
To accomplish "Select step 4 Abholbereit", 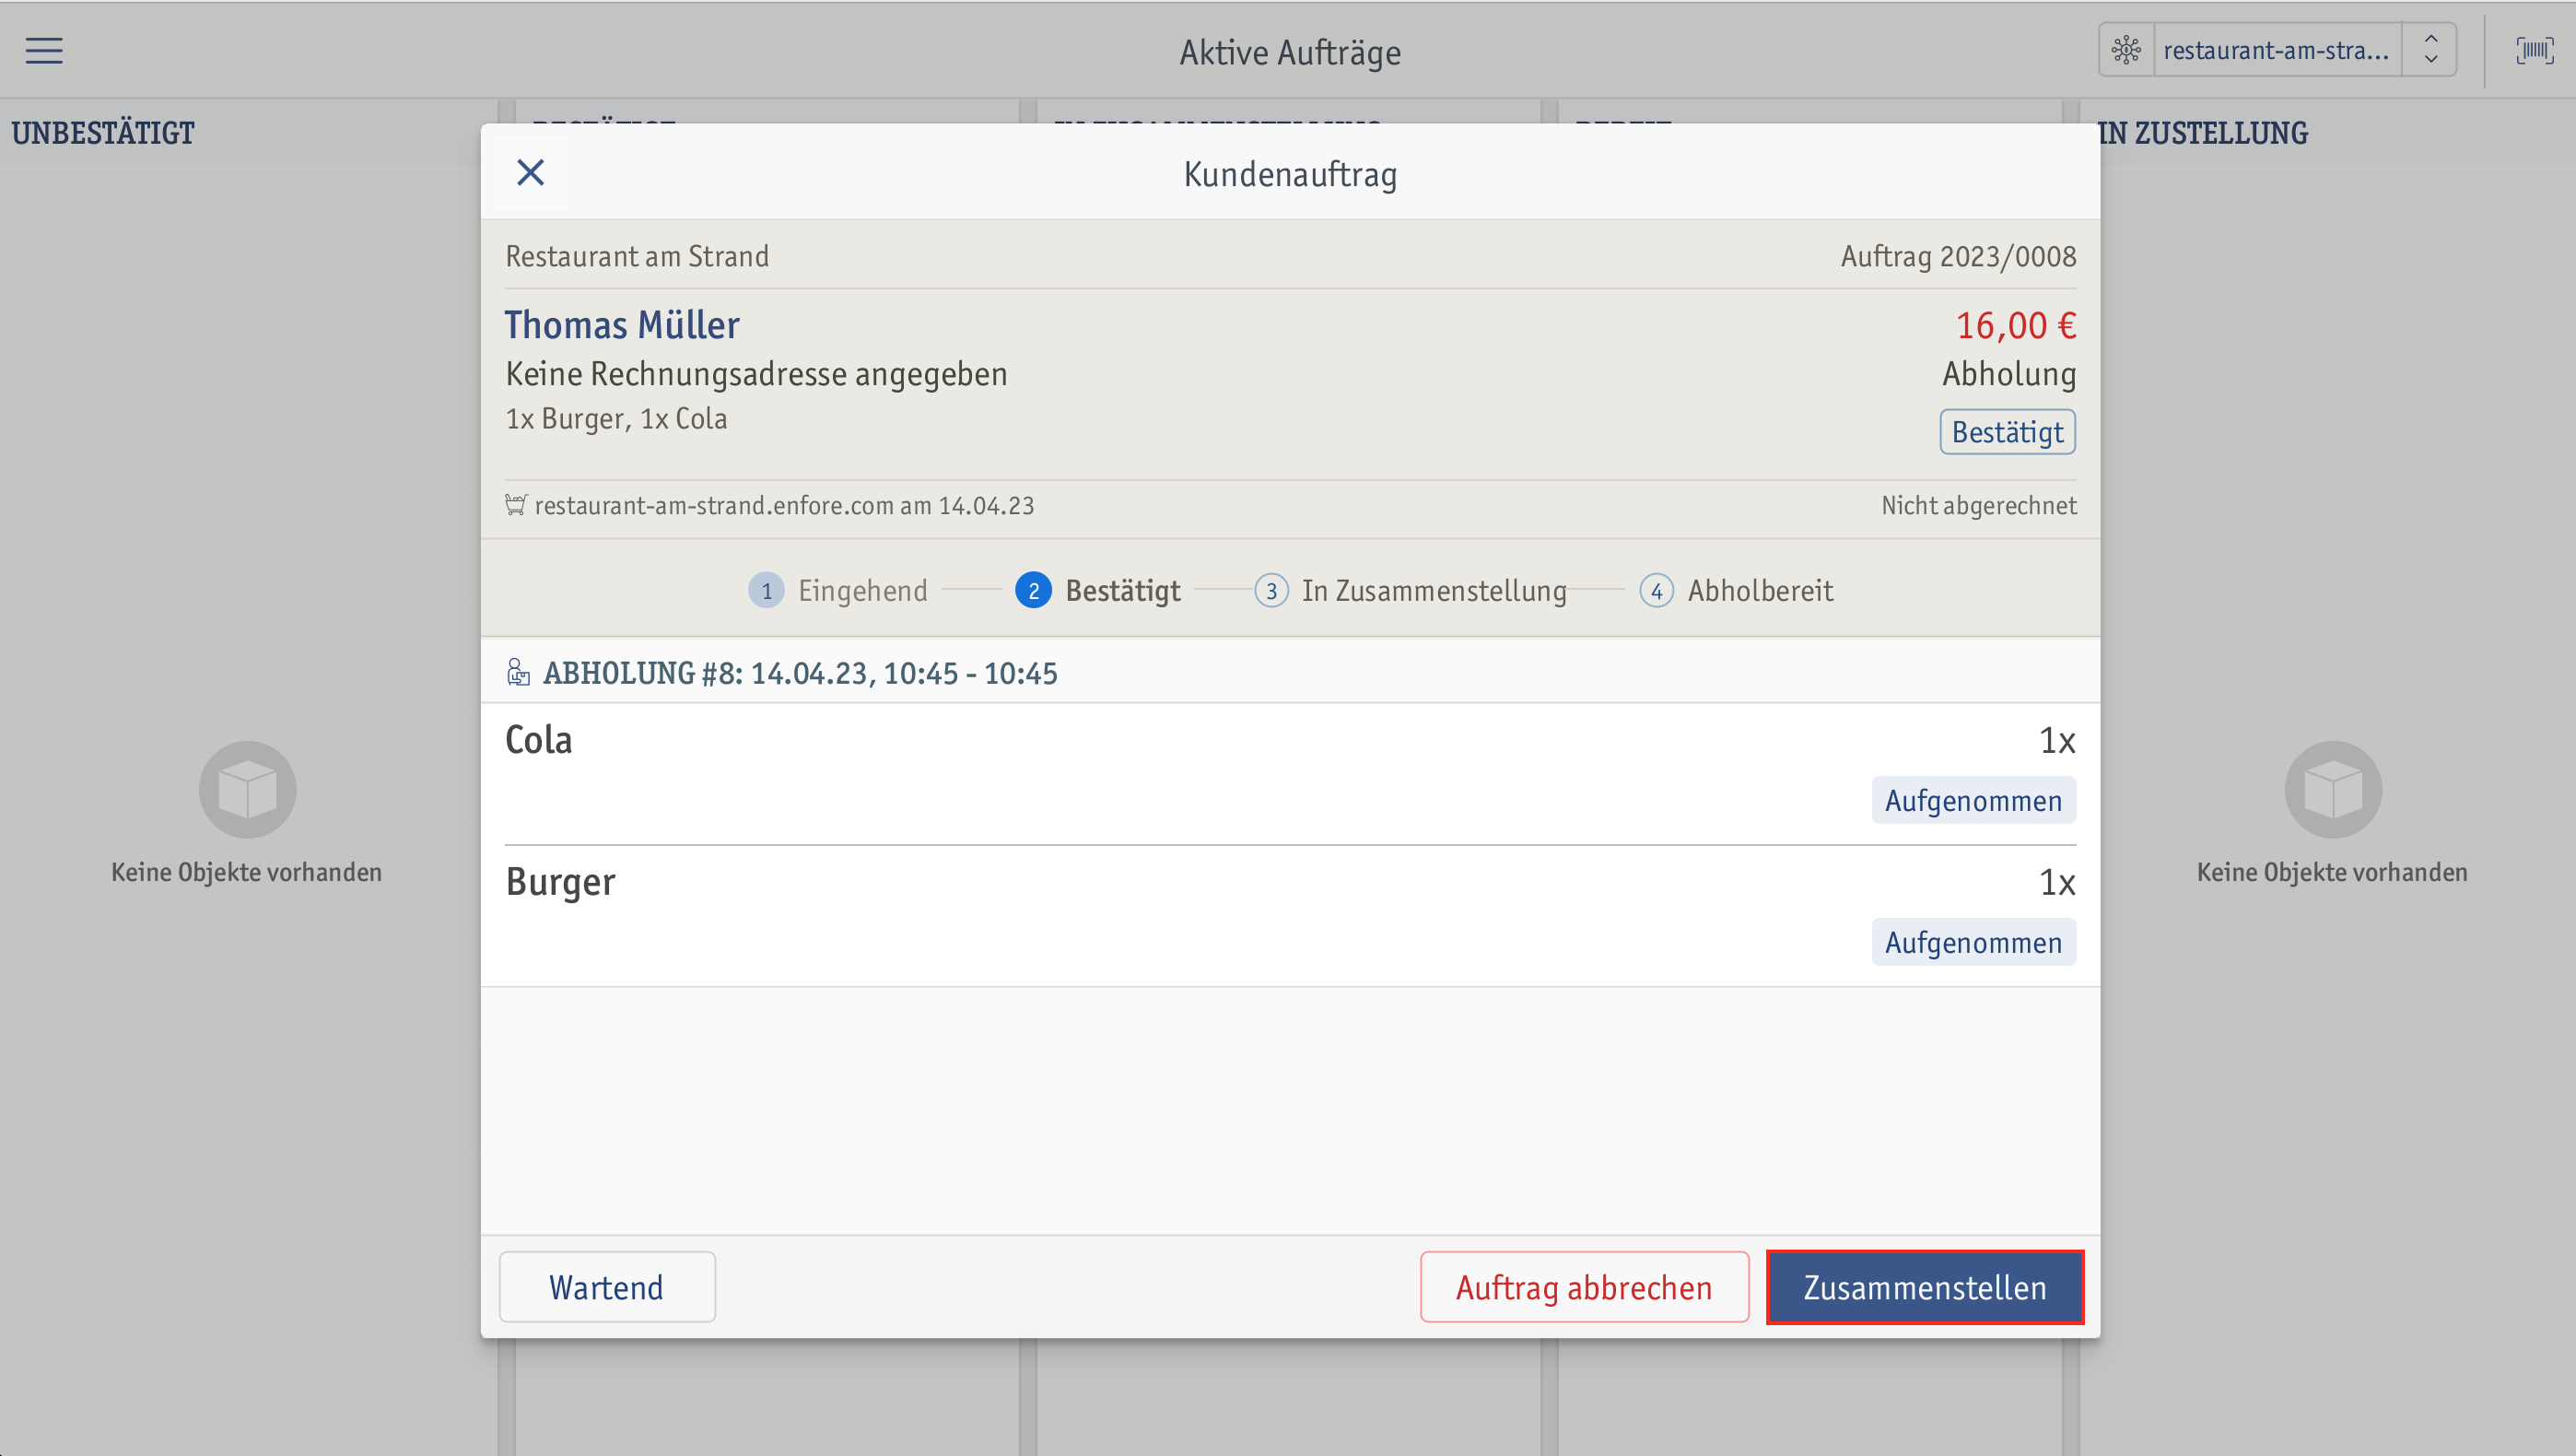I will [1736, 591].
